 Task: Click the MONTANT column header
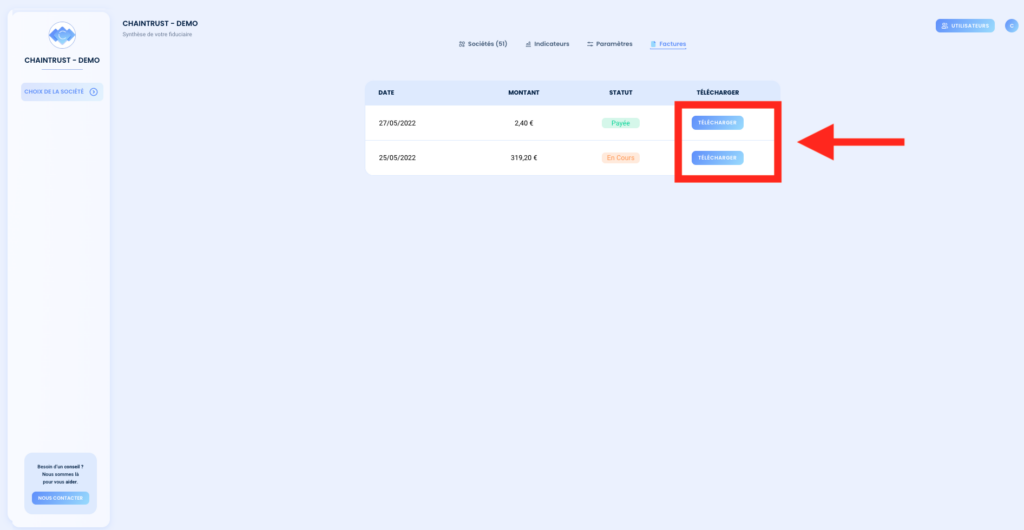[524, 93]
